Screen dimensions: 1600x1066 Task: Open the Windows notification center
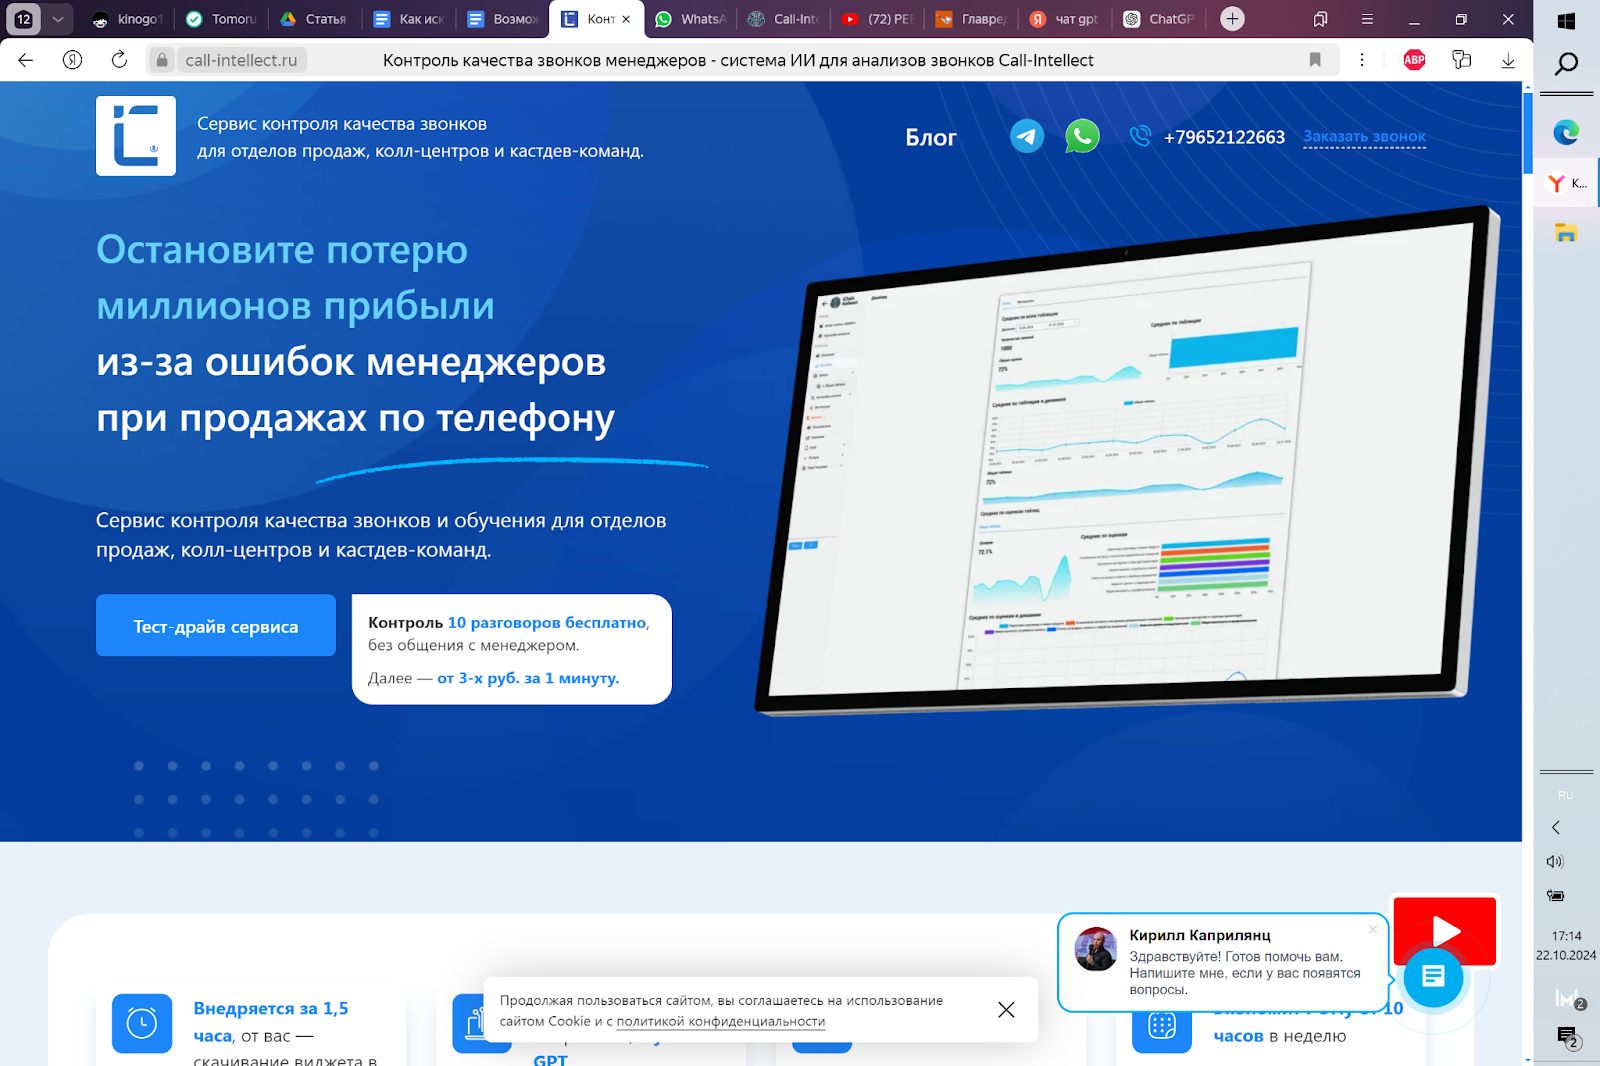1567,1037
